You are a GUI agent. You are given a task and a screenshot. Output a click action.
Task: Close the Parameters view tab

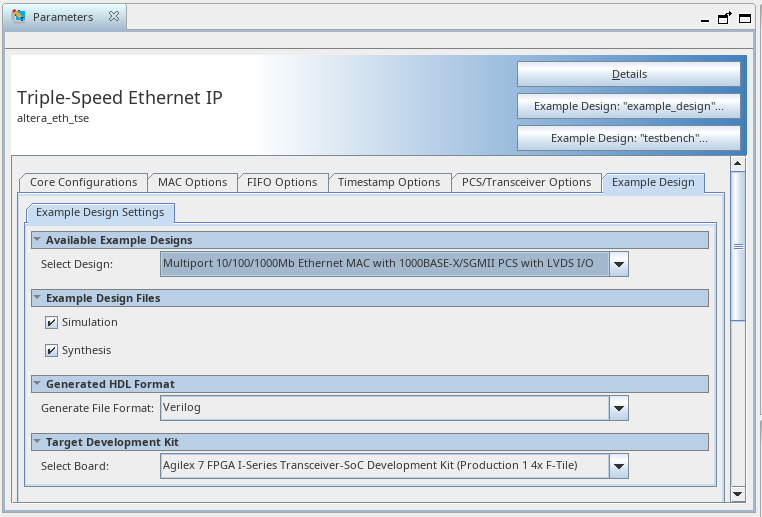tap(113, 18)
